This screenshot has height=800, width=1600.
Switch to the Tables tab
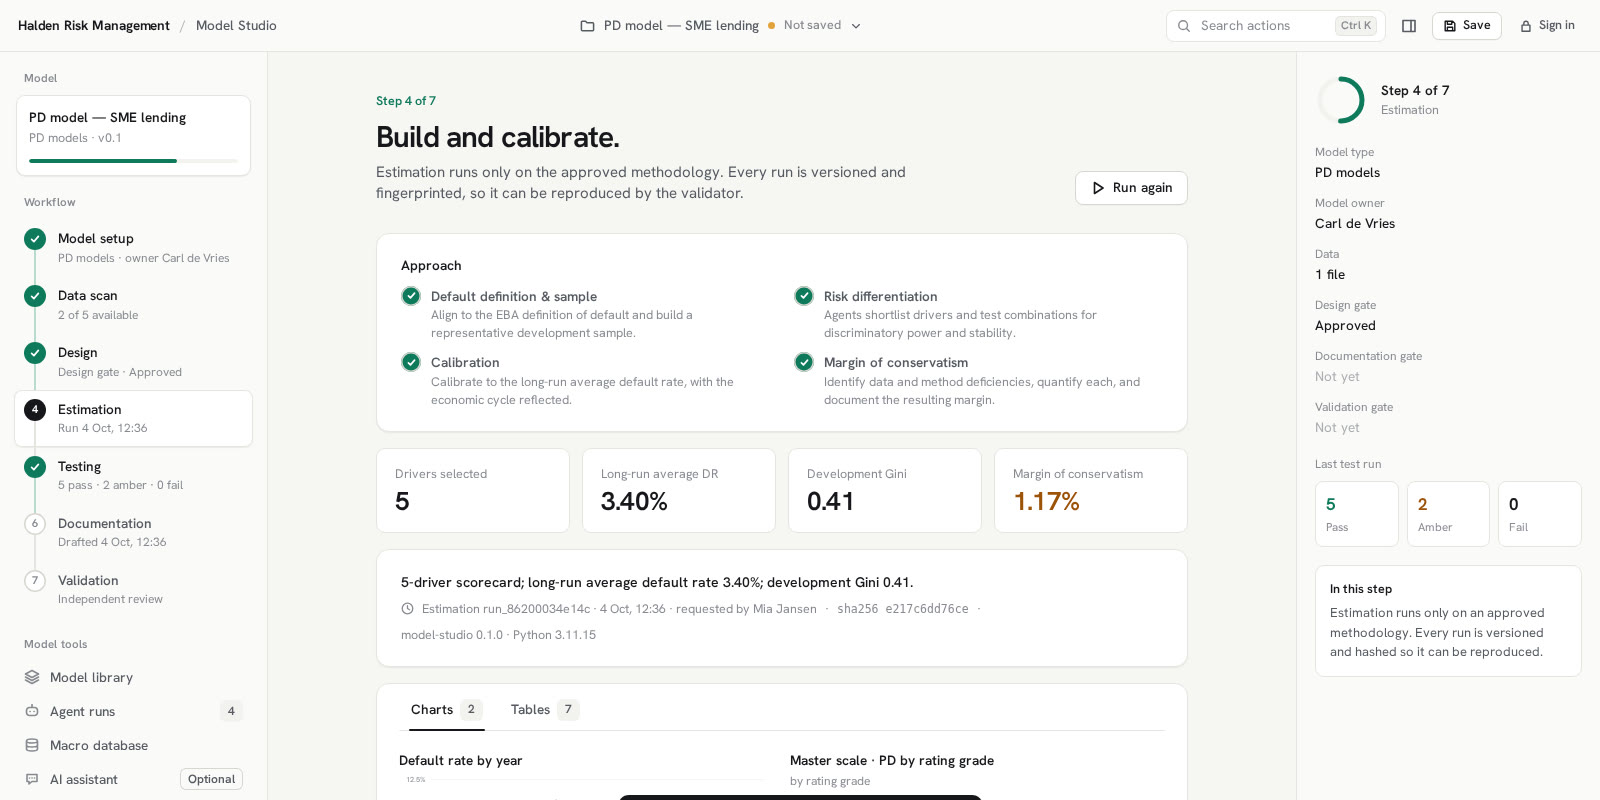point(544,710)
